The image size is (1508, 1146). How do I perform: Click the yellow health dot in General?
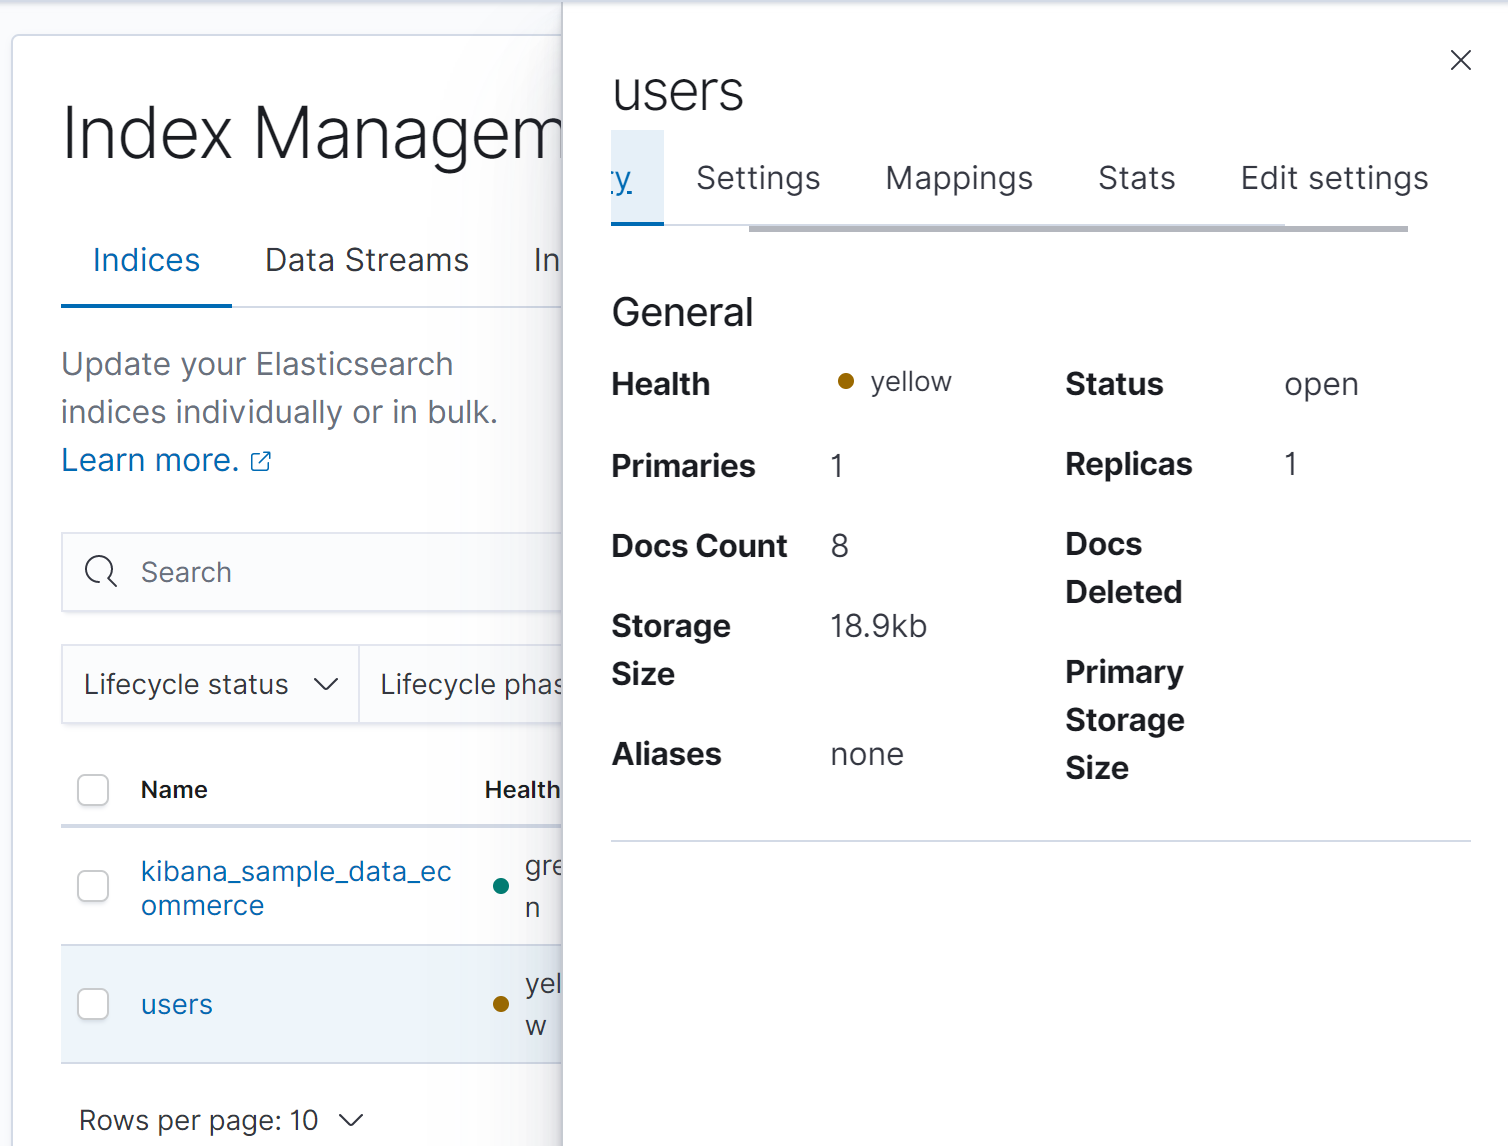pos(846,381)
